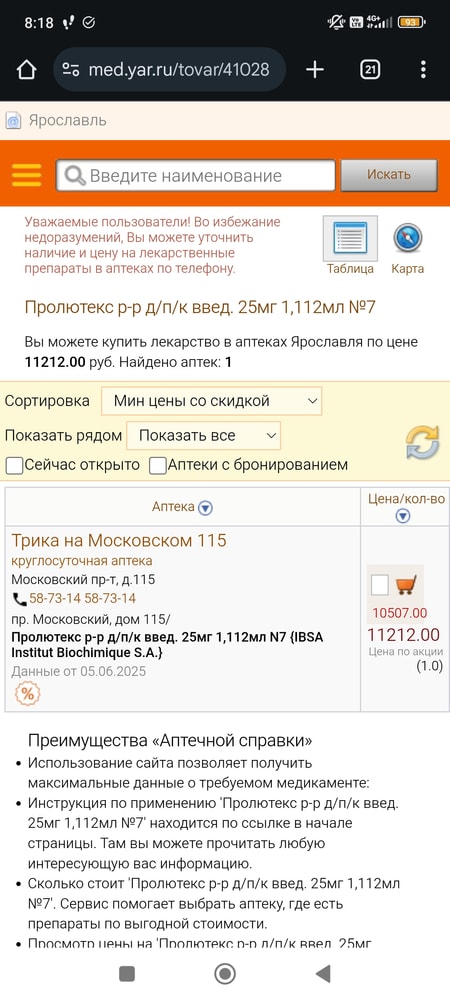Image resolution: width=450 pixels, height=1000 pixels.
Task: Click the Таблица label
Action: pos(350,269)
